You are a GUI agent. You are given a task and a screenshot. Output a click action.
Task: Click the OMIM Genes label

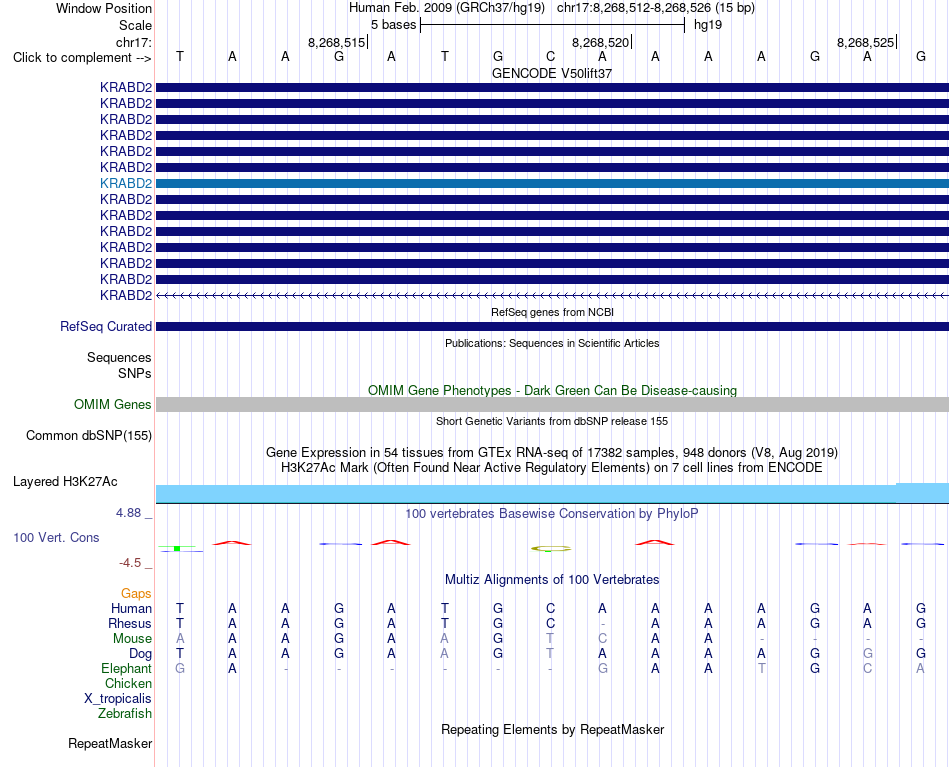pos(113,404)
